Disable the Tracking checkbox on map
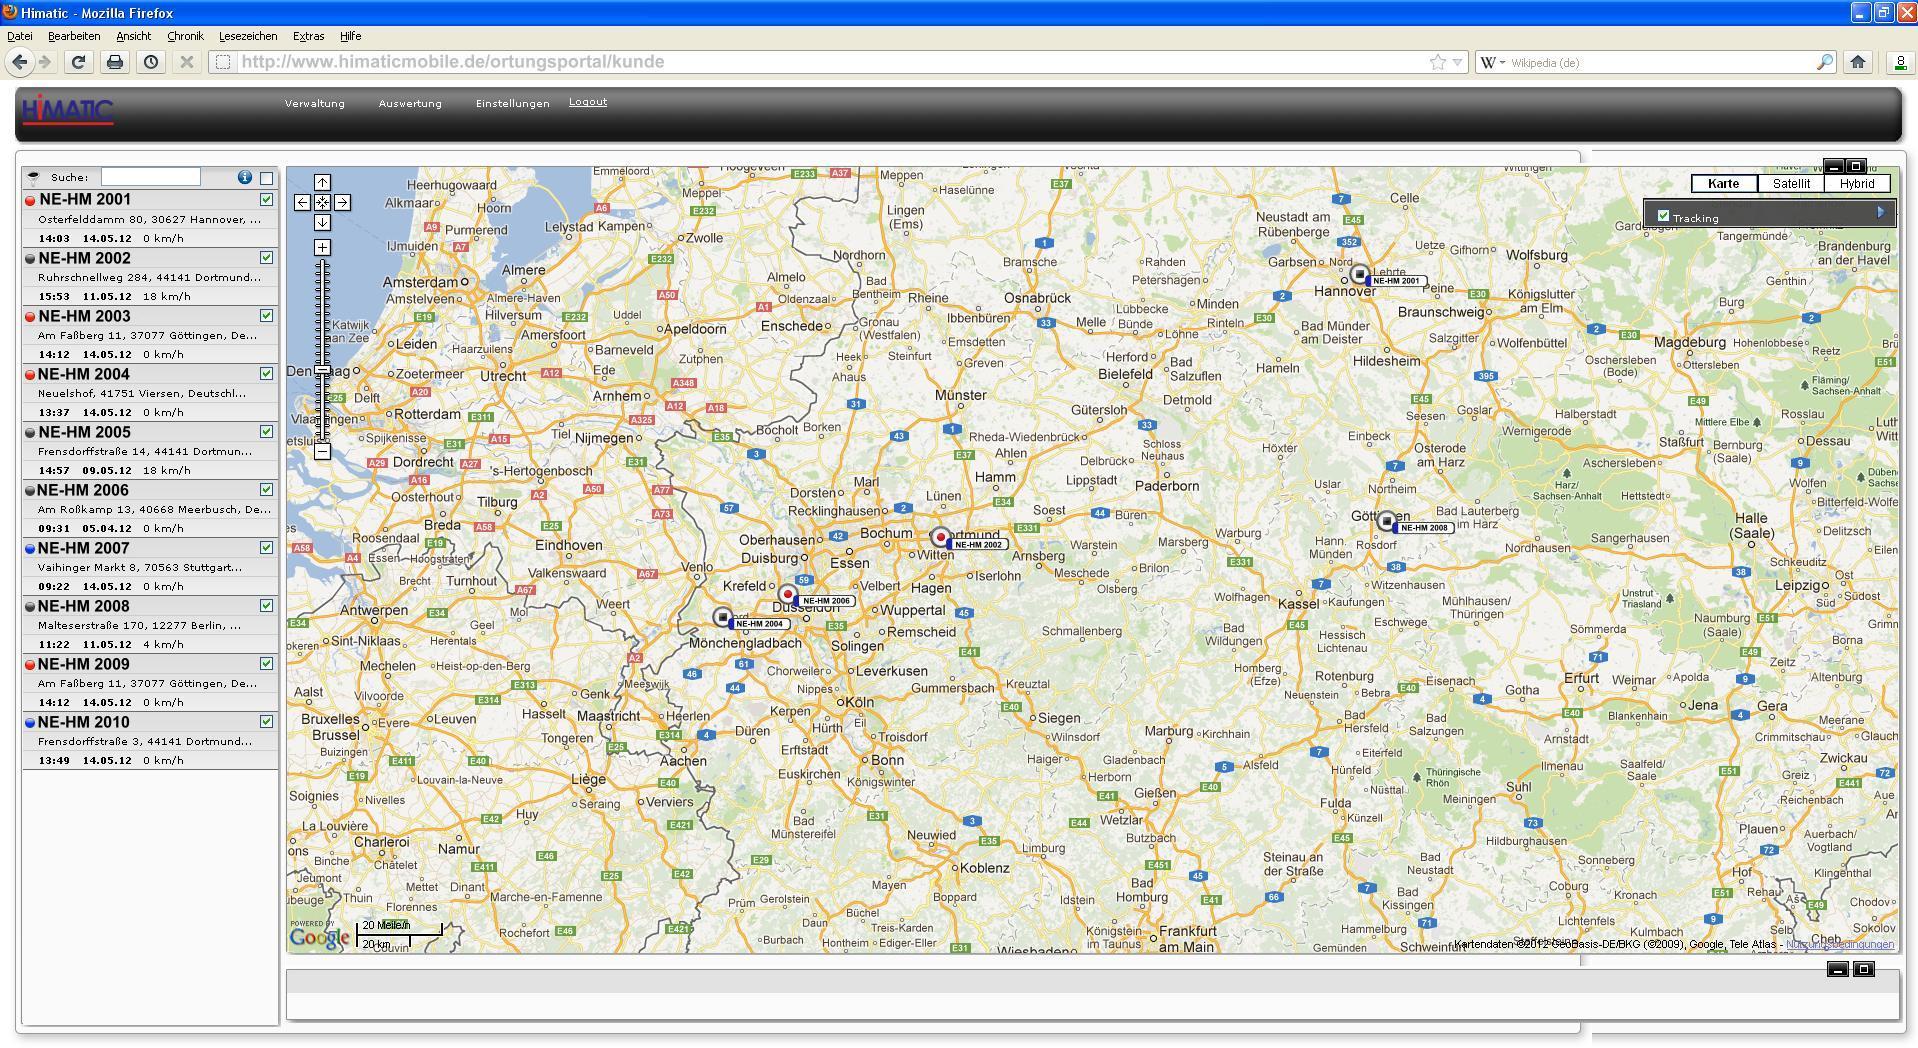This screenshot has width=1918, height=1048. (1663, 216)
